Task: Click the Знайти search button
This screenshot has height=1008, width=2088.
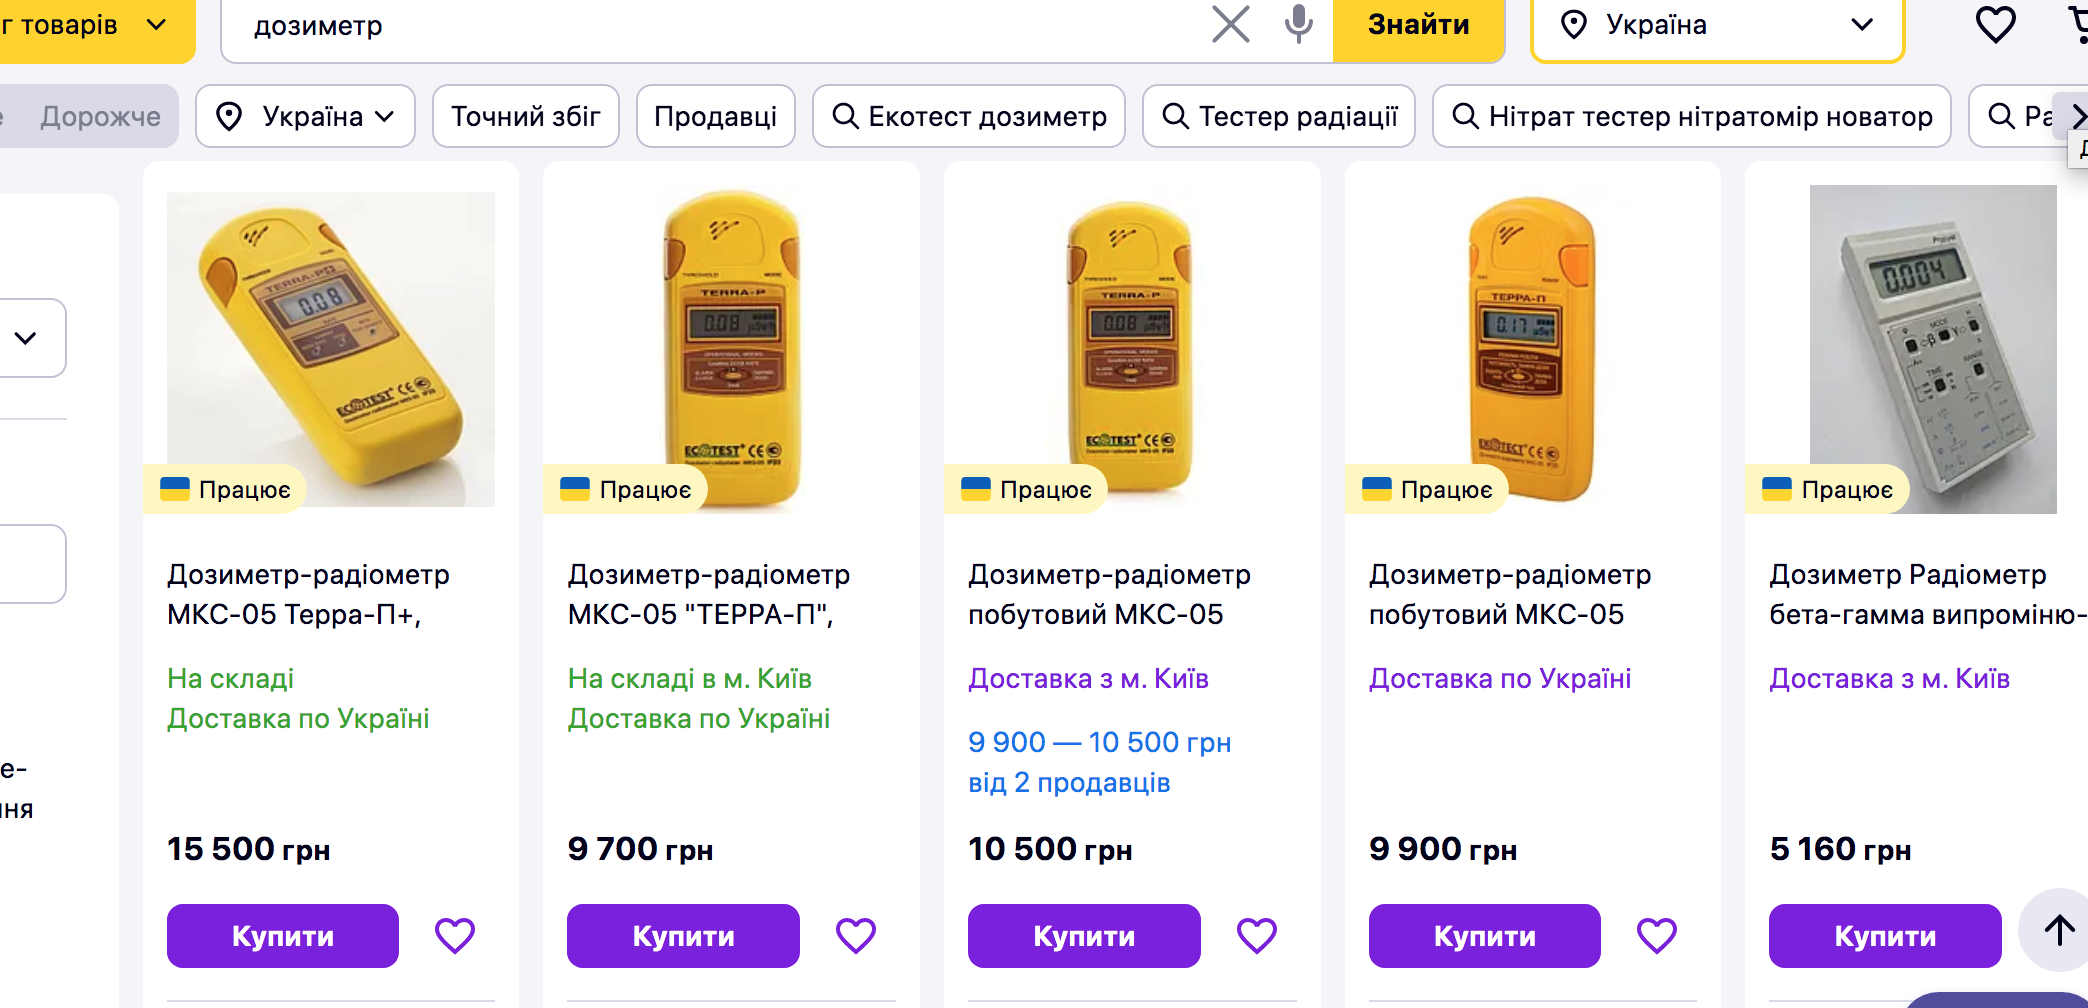Action: [x=1418, y=26]
